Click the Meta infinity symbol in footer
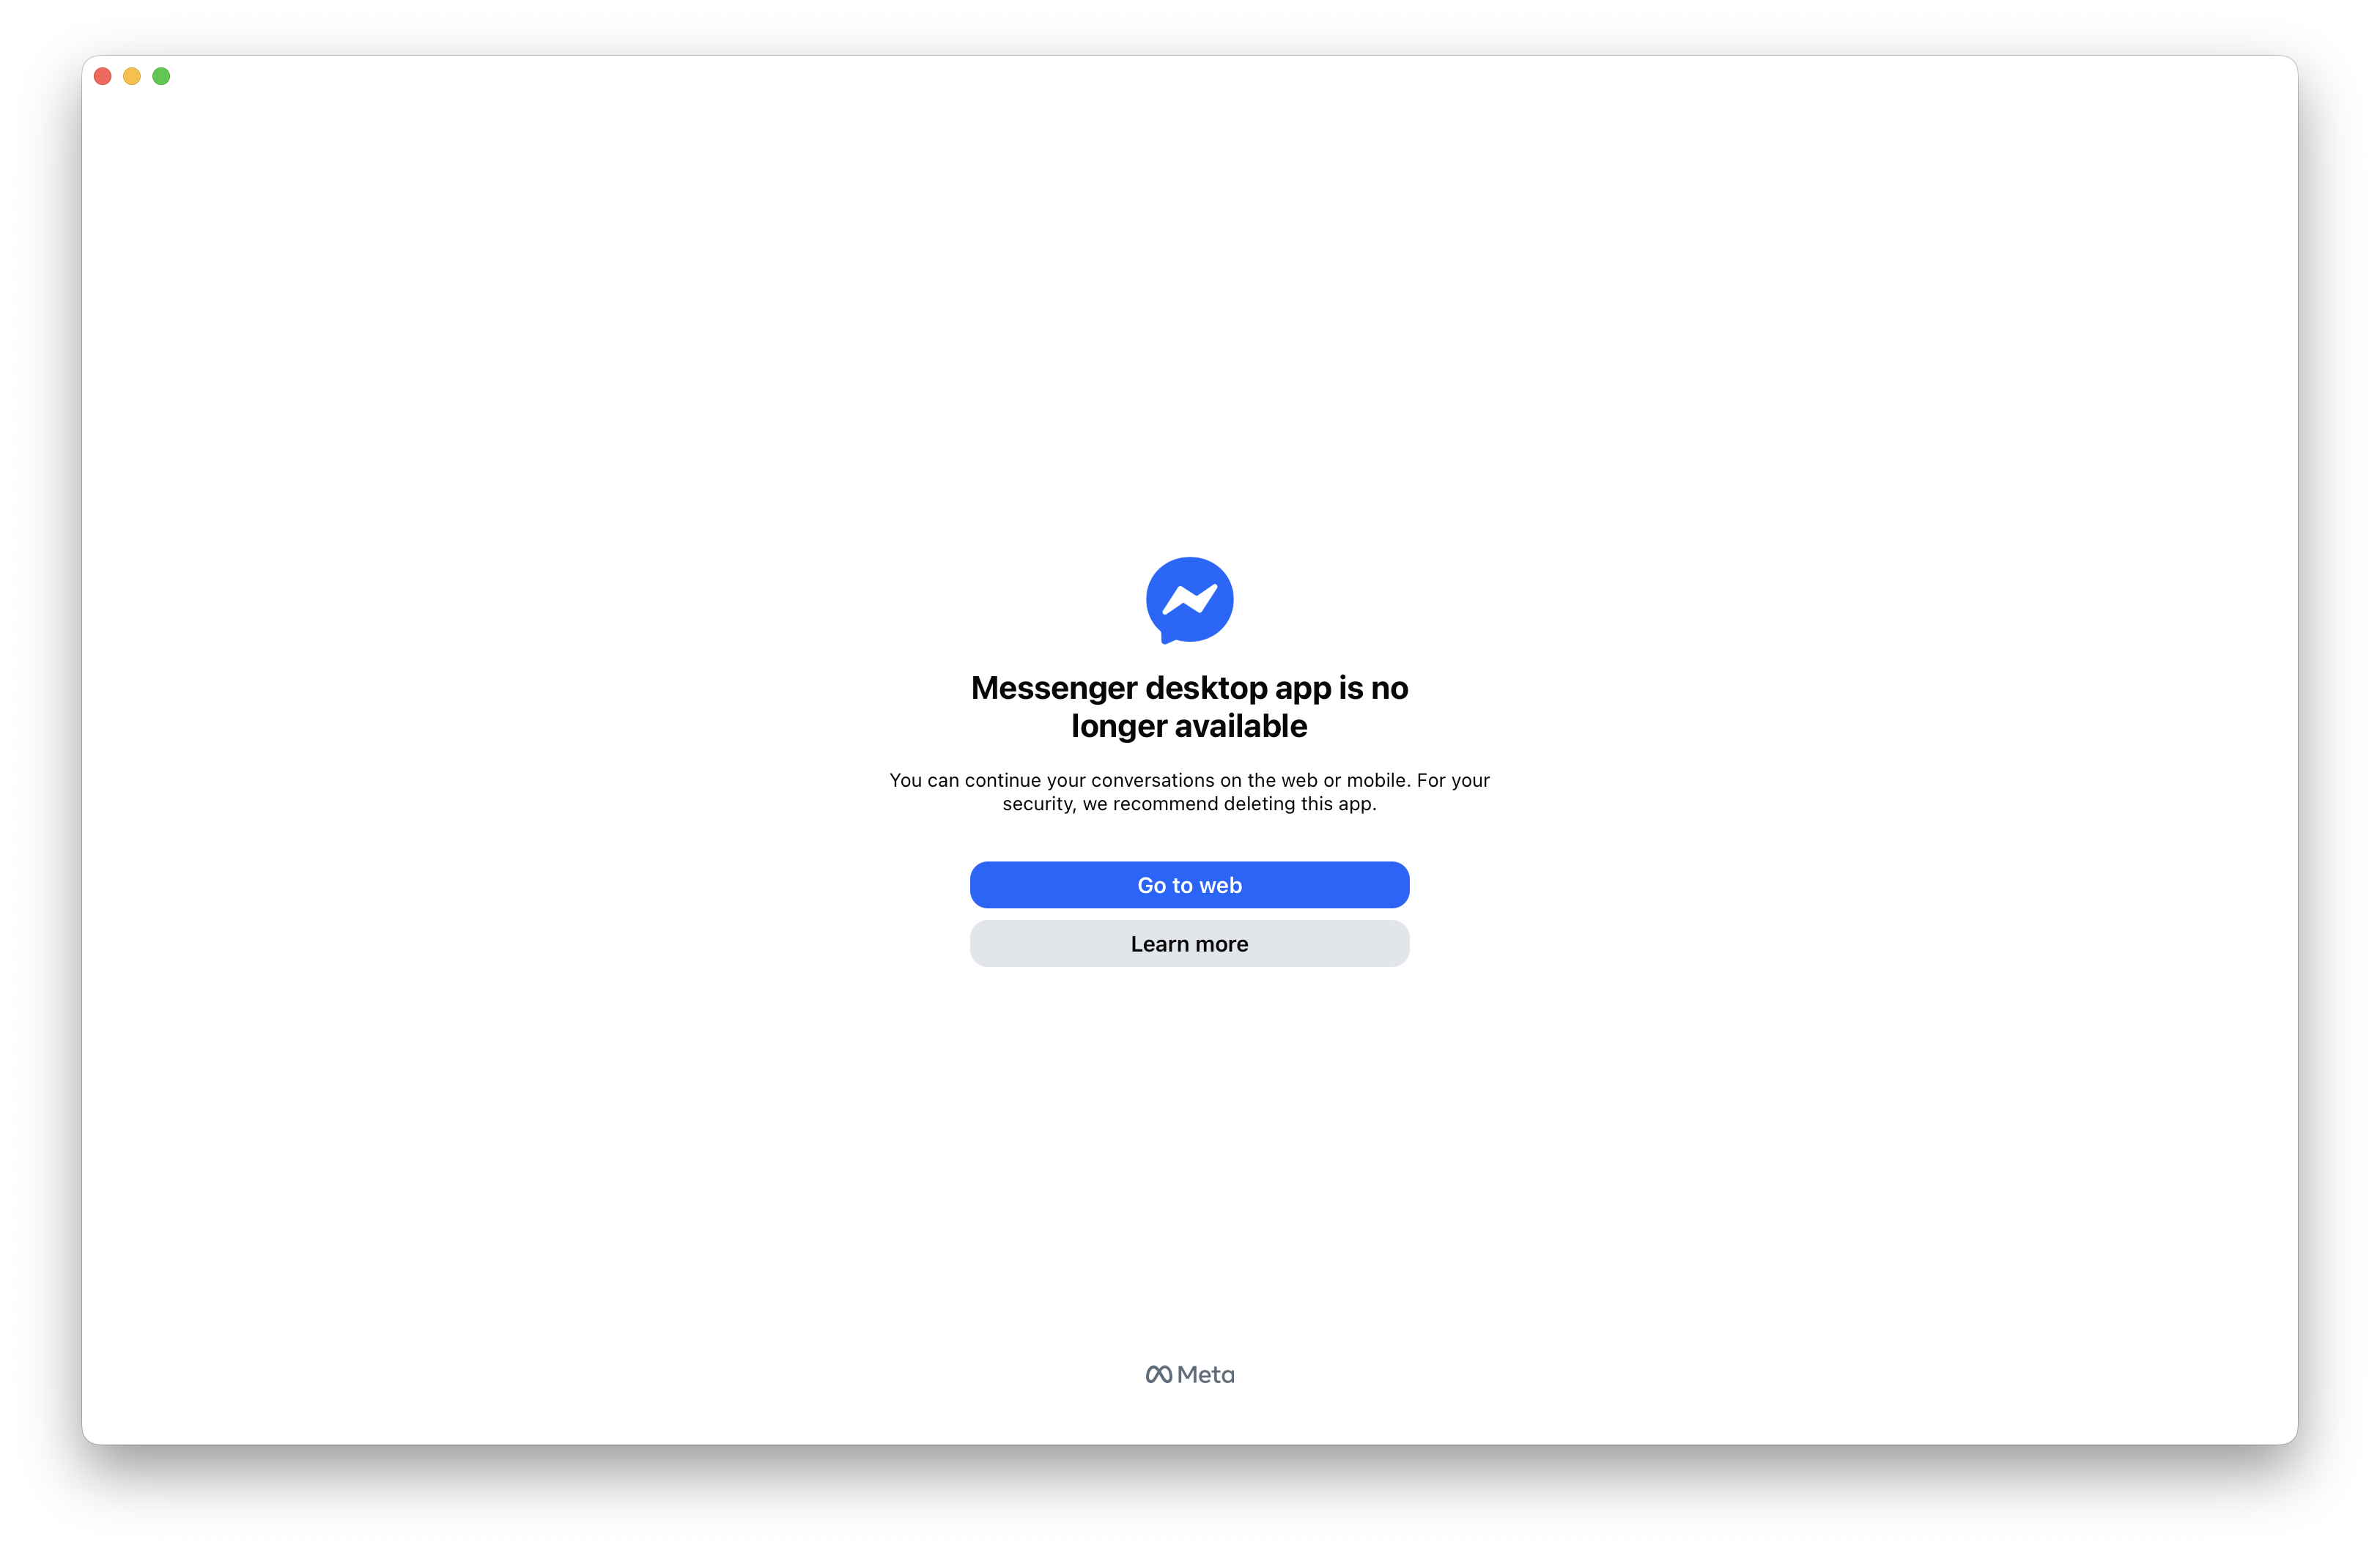Viewport: 2380px width, 1553px height. [x=1158, y=1374]
